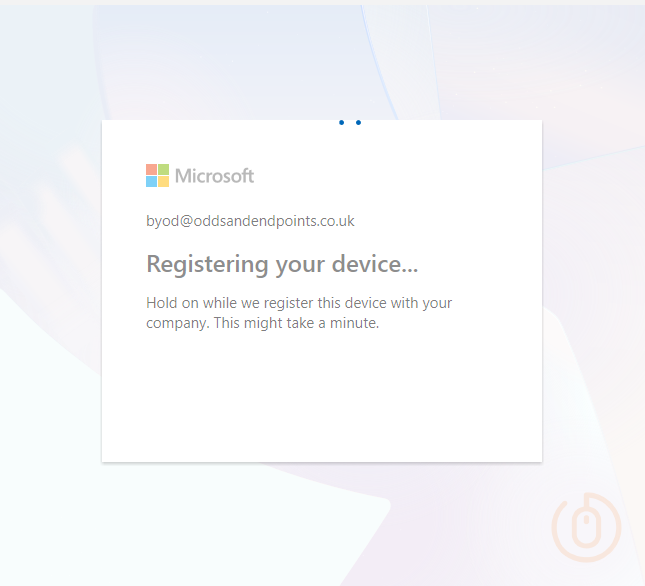Click the orange mouse watermark icon

click(x=586, y=525)
